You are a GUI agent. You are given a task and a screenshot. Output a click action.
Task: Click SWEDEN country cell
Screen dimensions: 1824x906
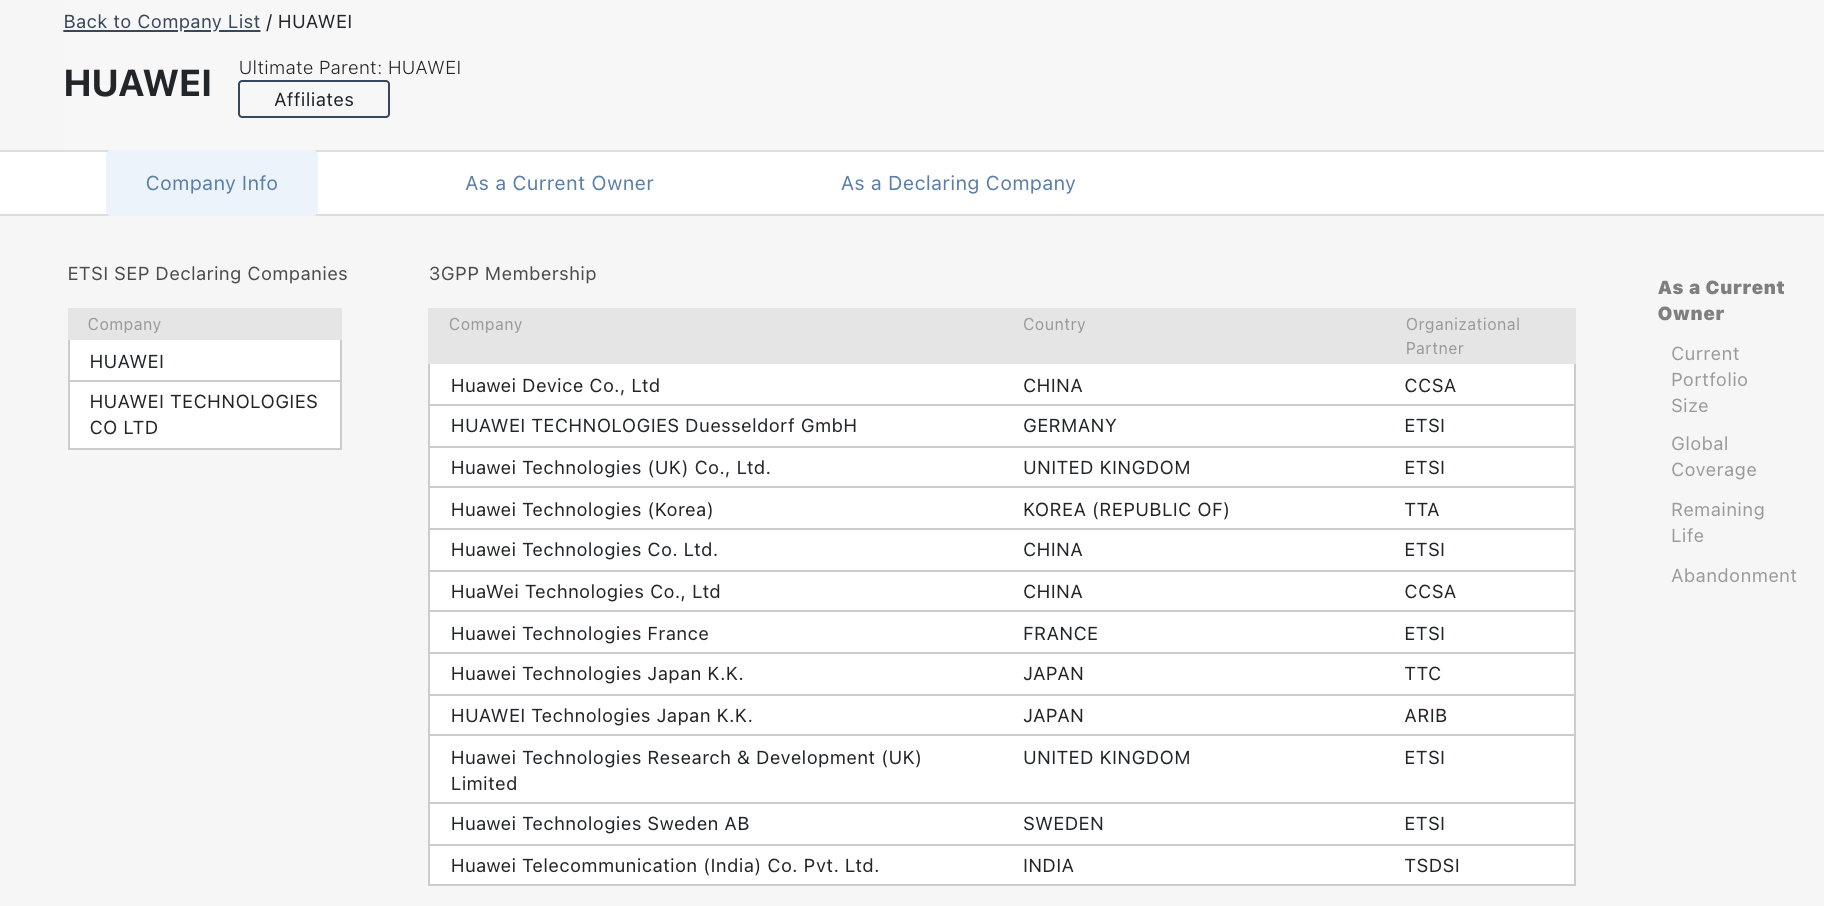click(x=1063, y=824)
